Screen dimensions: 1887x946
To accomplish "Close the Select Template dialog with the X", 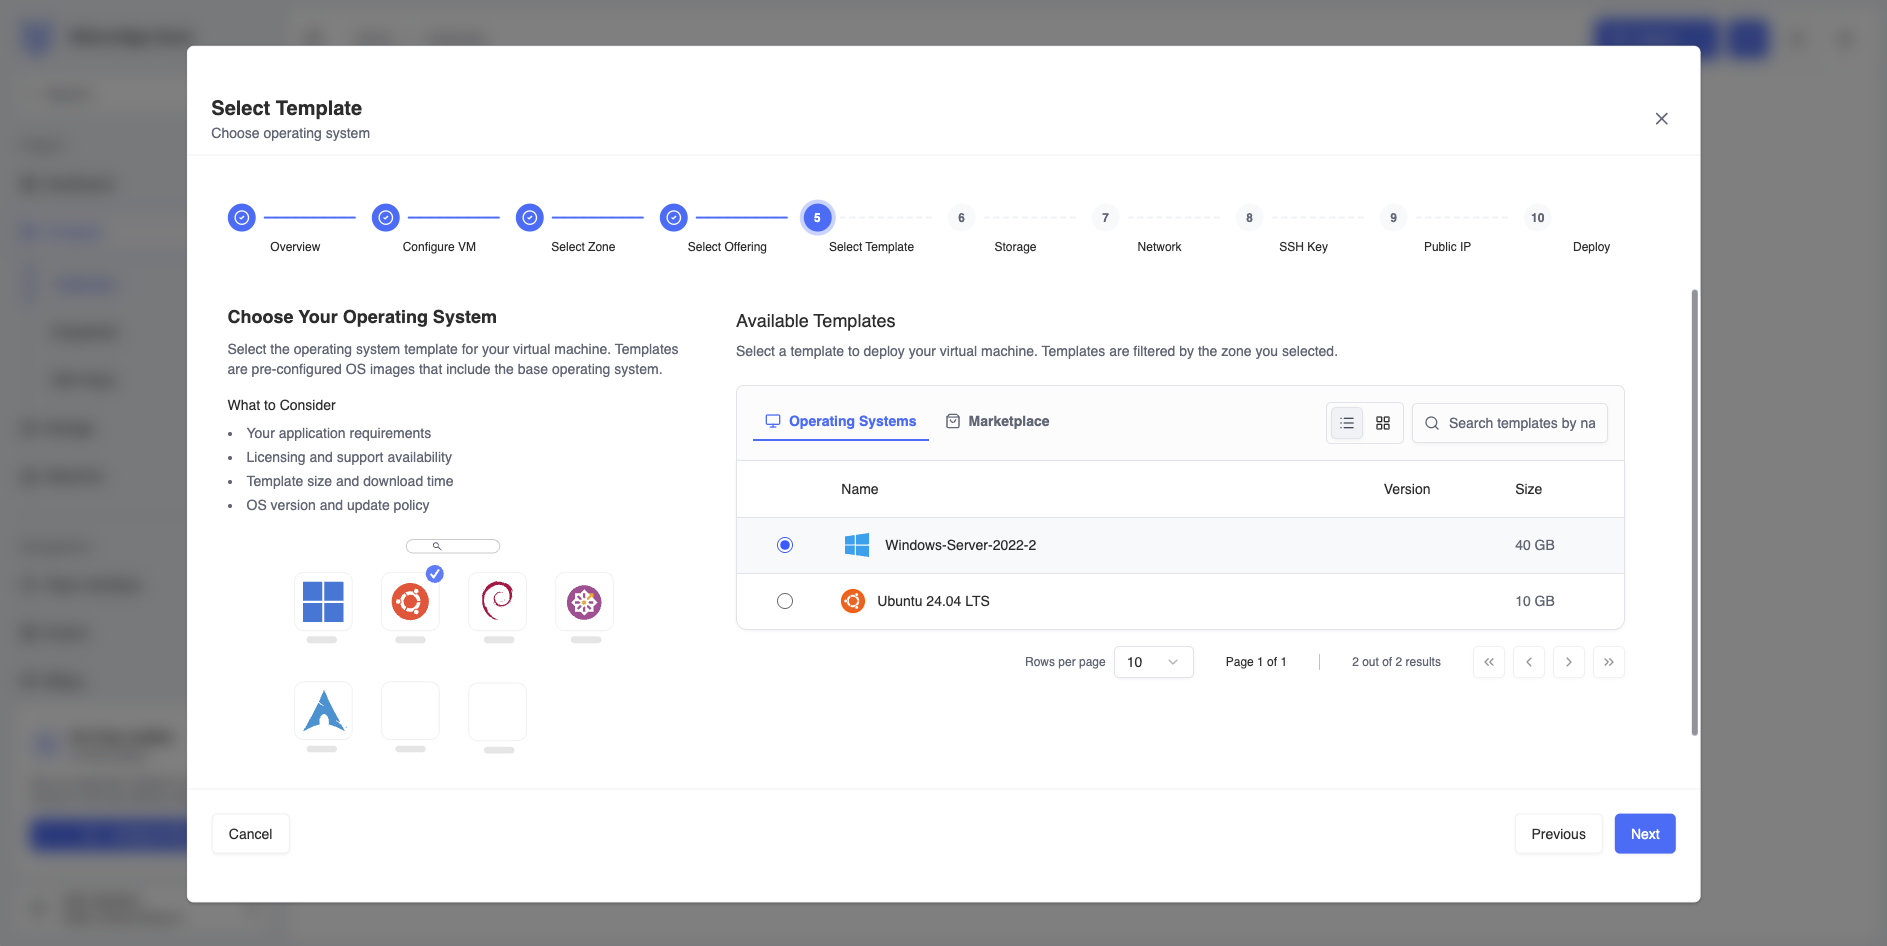I will tap(1662, 119).
